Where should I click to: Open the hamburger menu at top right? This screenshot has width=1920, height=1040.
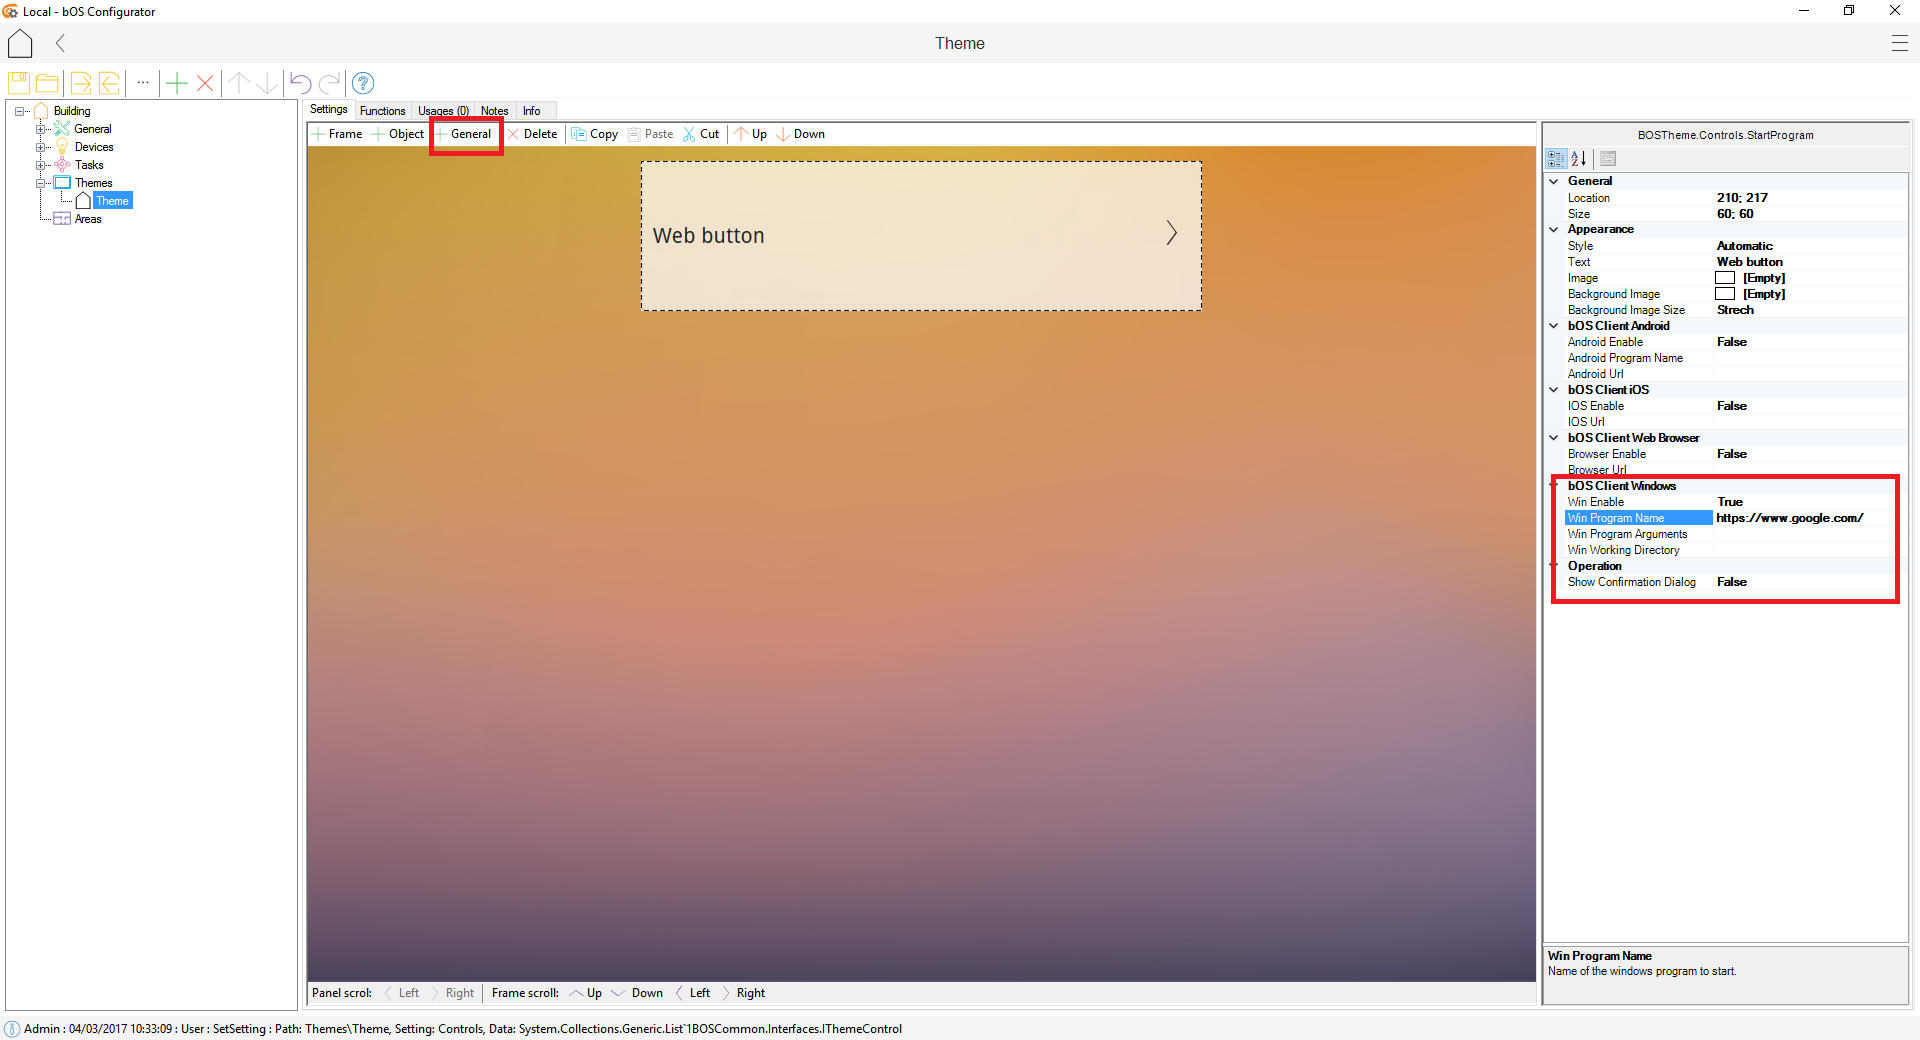point(1899,43)
